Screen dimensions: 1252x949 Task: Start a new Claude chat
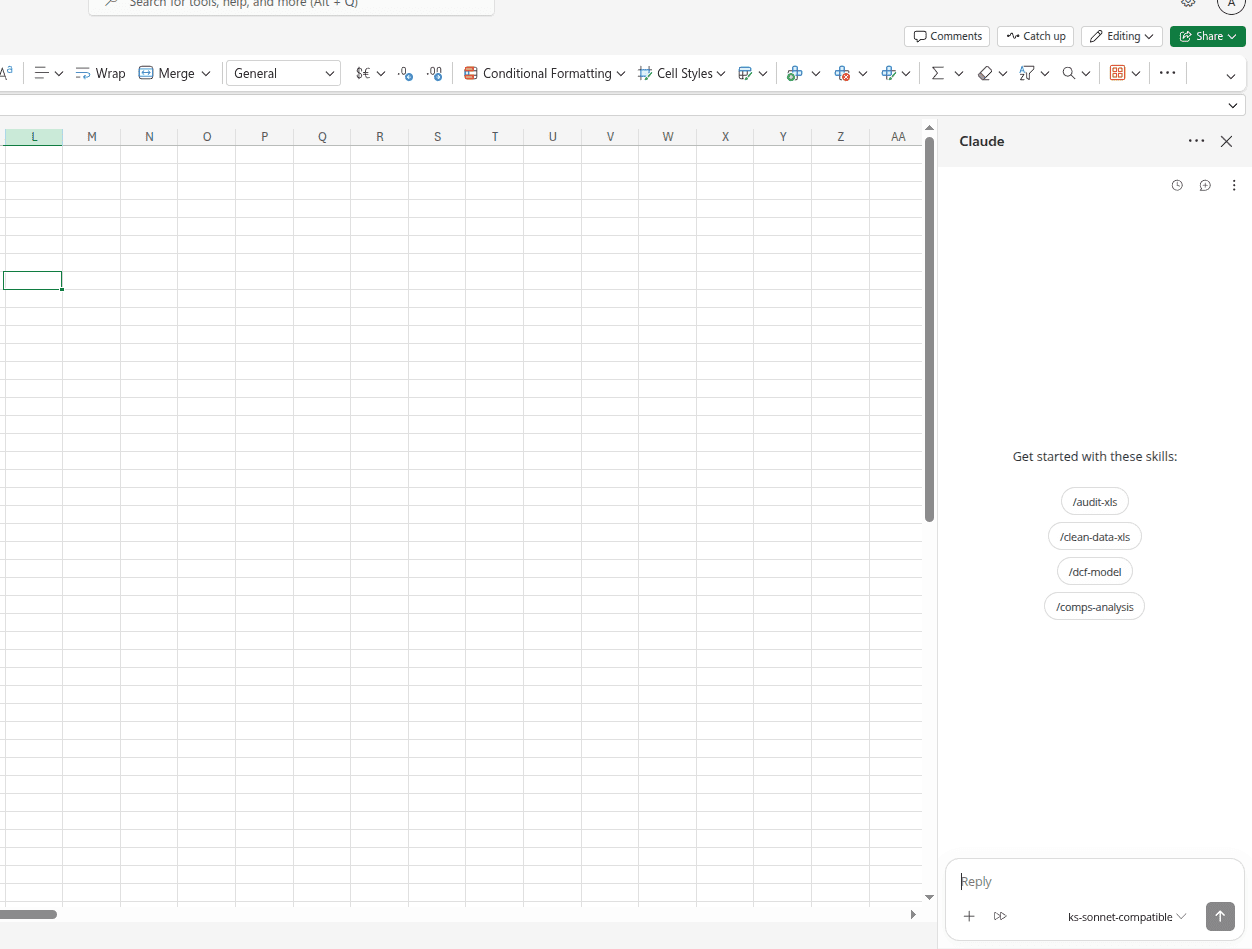coord(1205,185)
